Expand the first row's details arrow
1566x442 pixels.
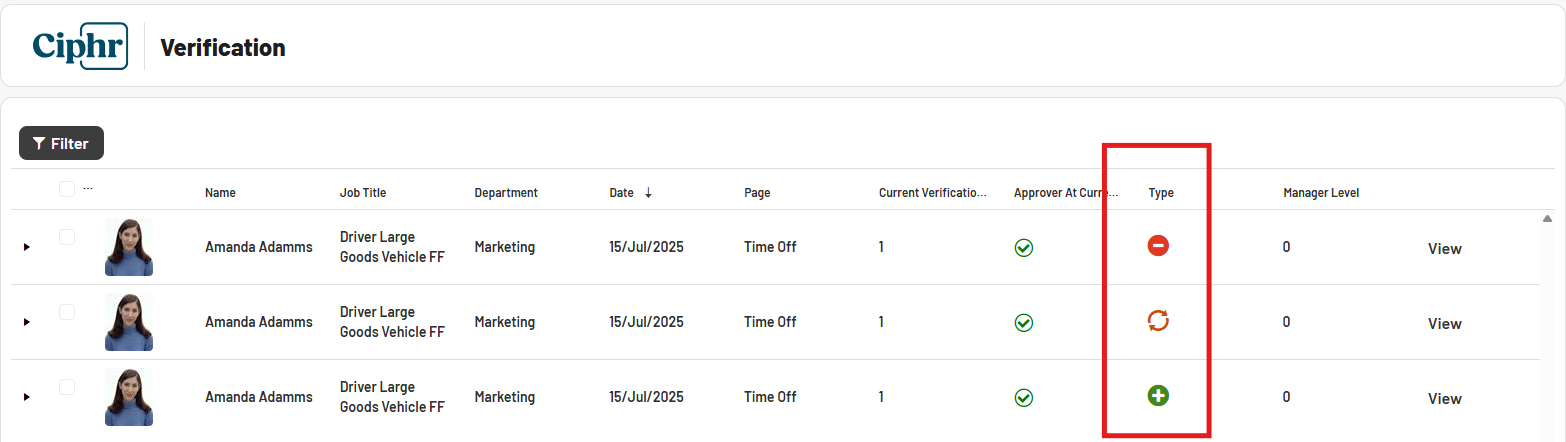coord(27,247)
